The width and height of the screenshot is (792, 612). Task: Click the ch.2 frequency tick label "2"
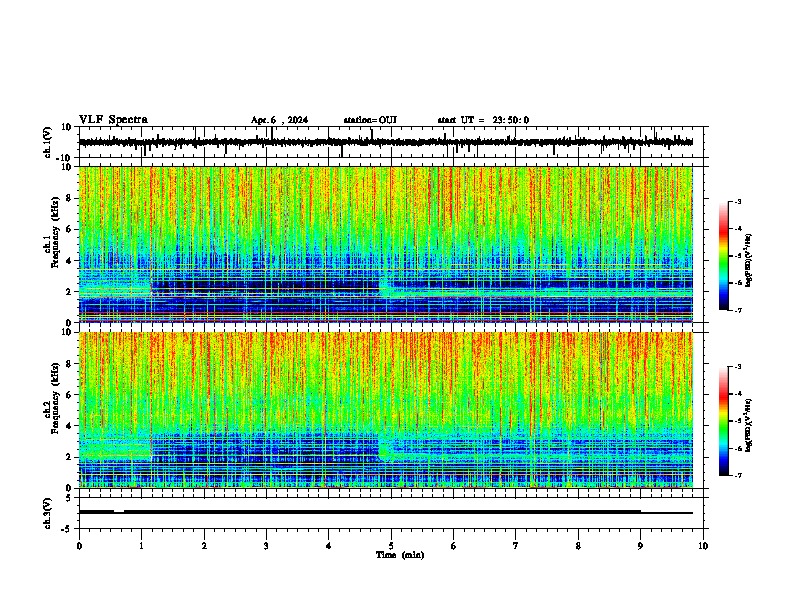point(69,457)
